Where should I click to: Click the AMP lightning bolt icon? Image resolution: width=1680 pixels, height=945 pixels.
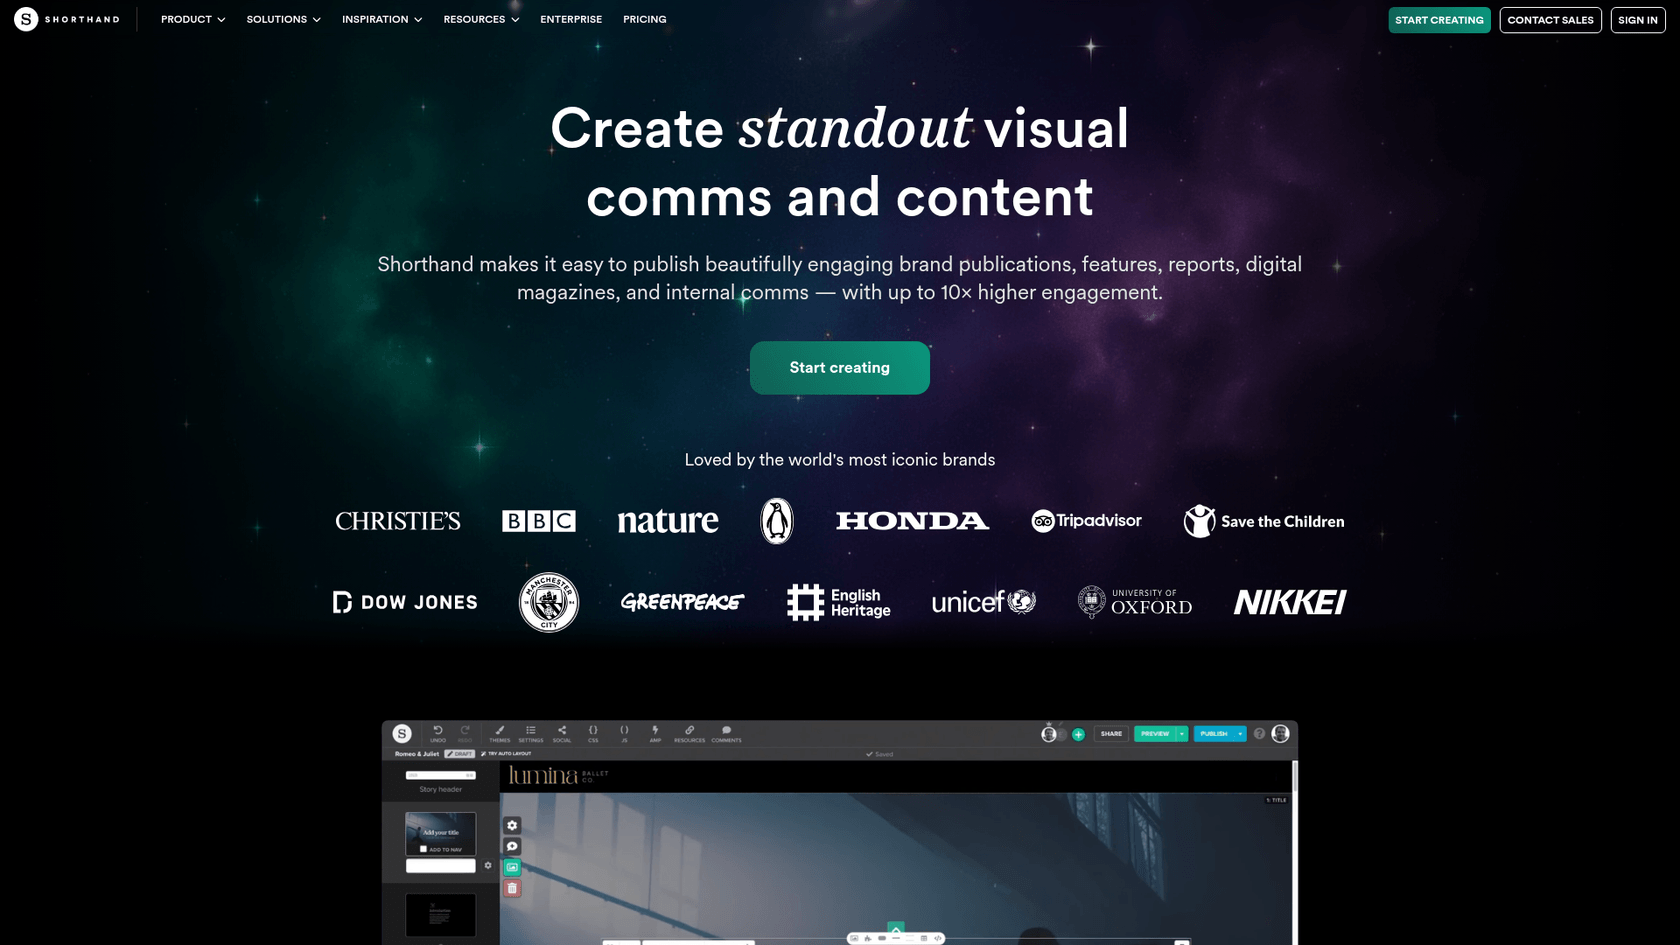pyautogui.click(x=656, y=731)
